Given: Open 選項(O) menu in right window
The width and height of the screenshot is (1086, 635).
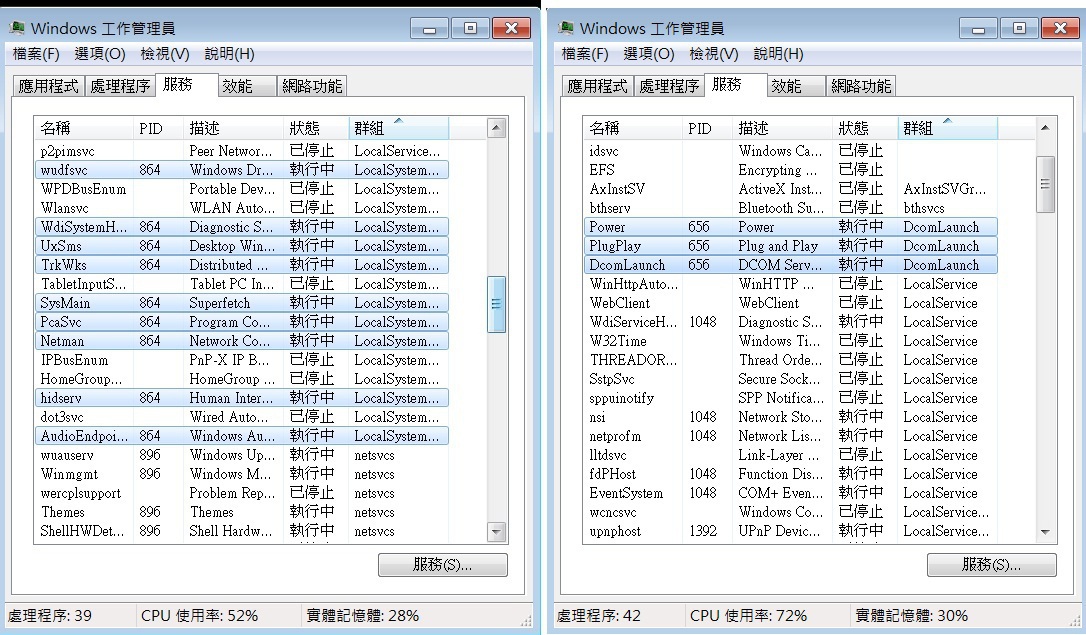Looking at the screenshot, I should point(649,53).
